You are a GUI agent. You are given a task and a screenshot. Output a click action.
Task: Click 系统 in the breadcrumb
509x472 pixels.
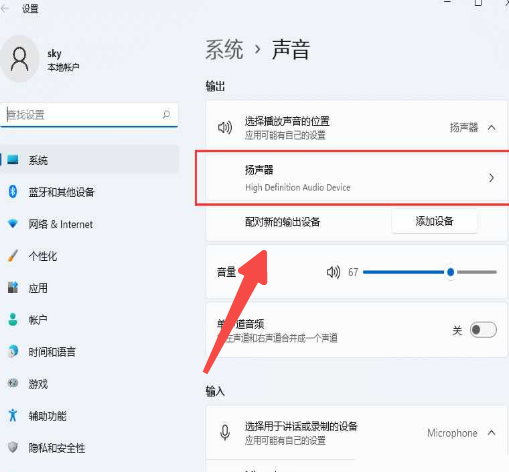[x=224, y=50]
